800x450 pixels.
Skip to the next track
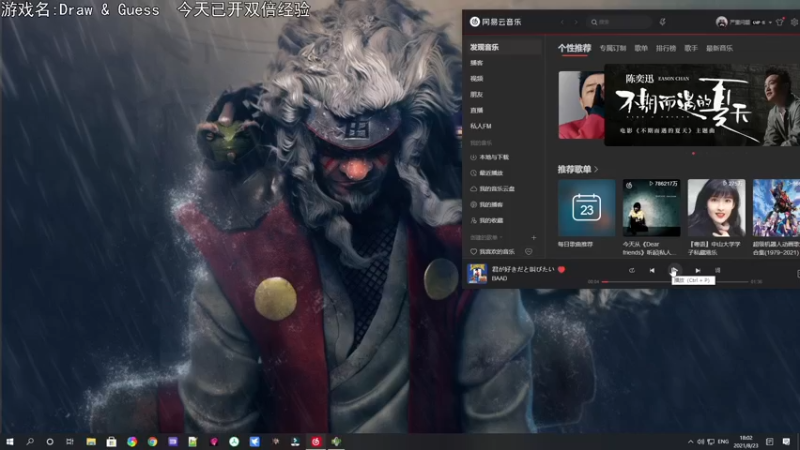[x=697, y=270]
